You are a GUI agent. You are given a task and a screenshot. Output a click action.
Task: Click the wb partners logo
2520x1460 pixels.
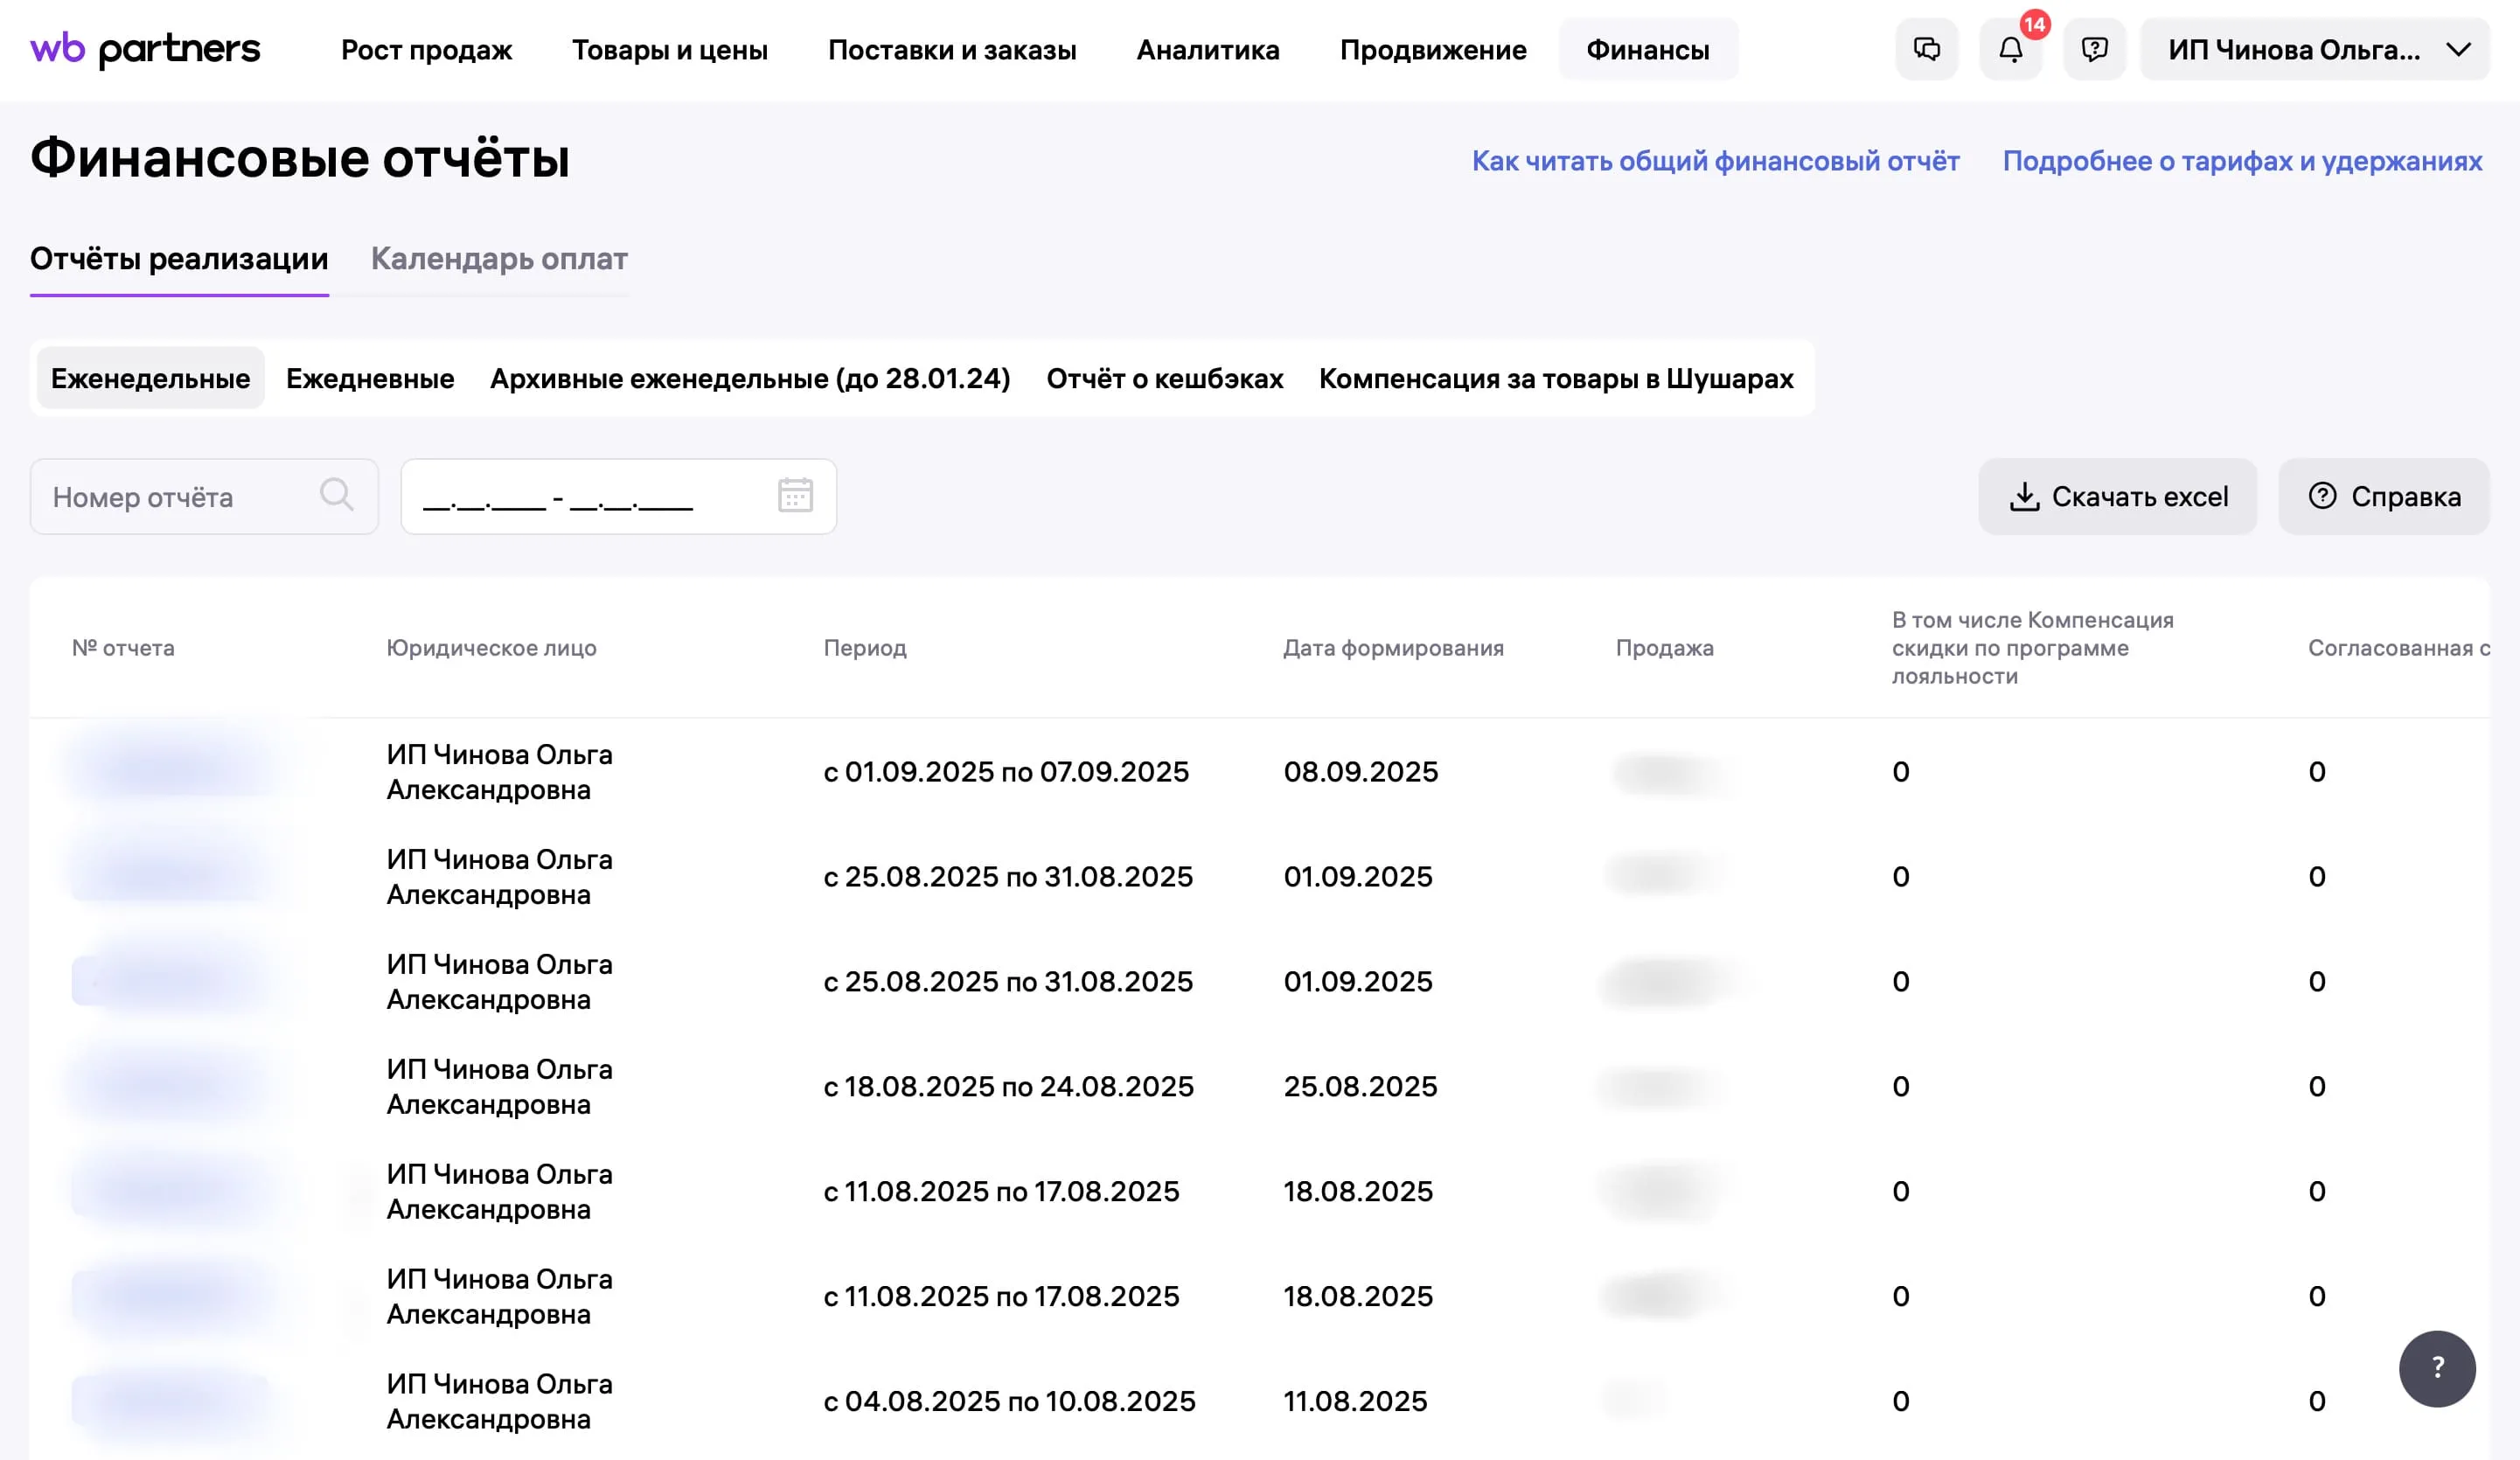145,49
